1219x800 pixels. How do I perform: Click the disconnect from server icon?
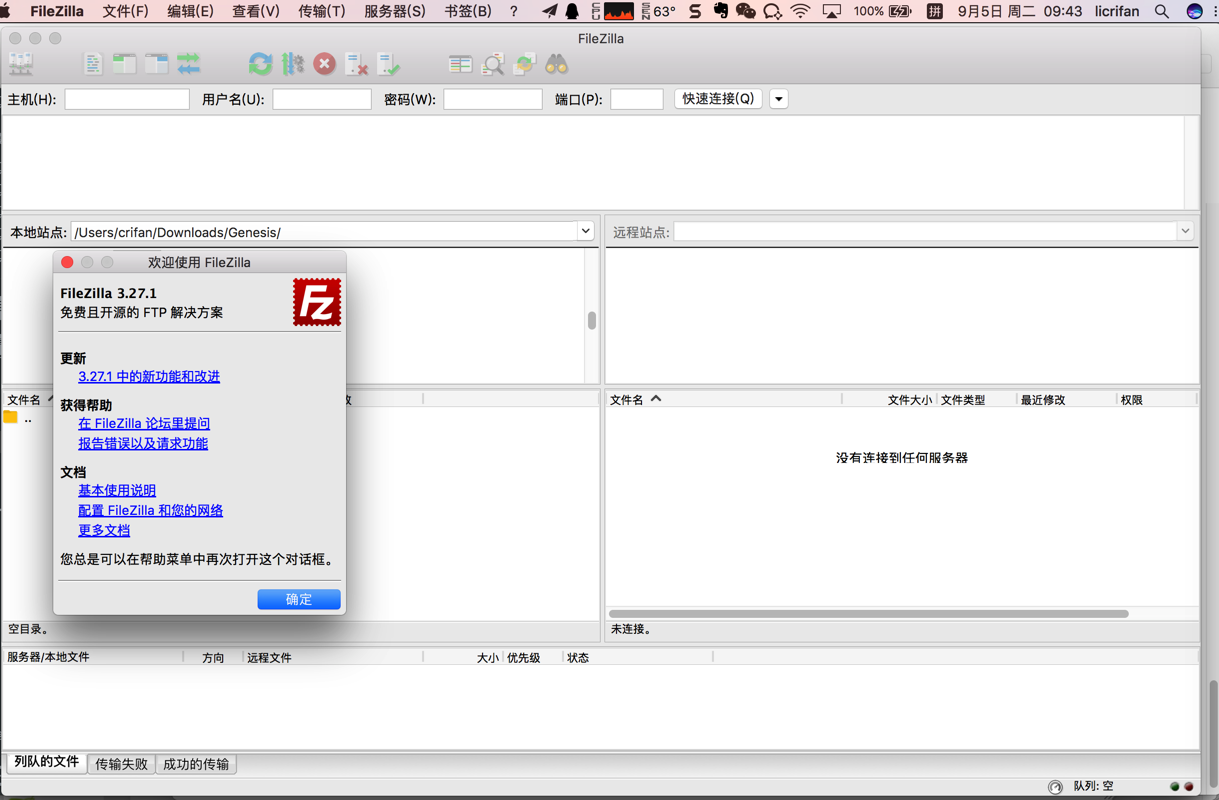point(356,64)
